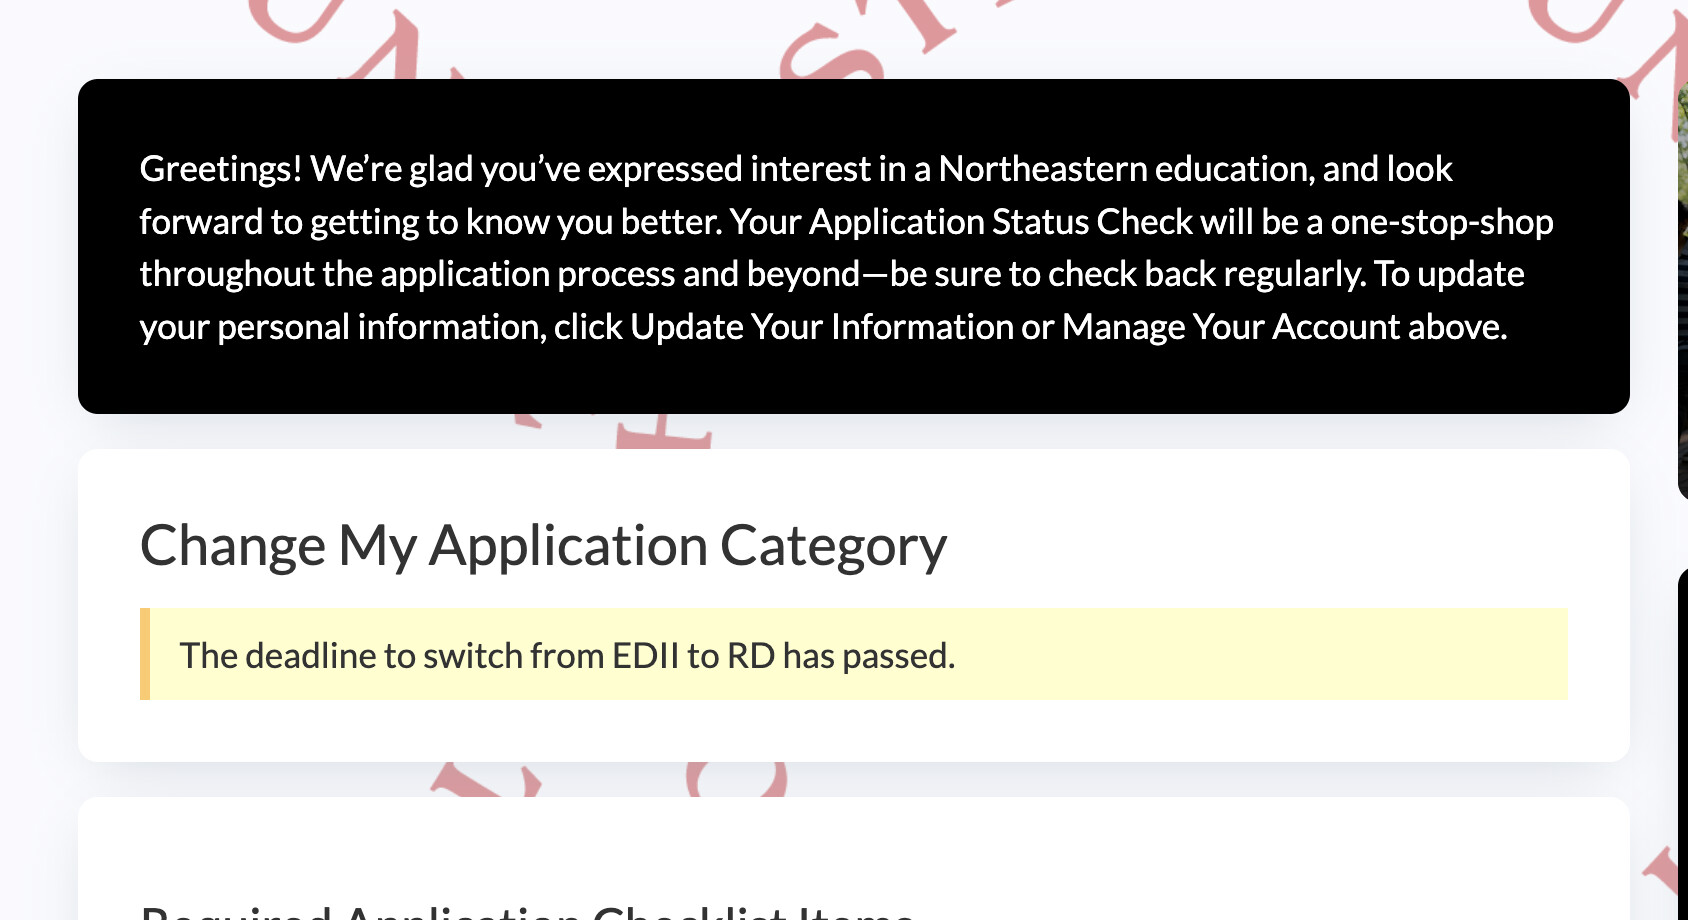
Task: Click the "one-stop-shop" phrase in the banner
Action: (1442, 222)
